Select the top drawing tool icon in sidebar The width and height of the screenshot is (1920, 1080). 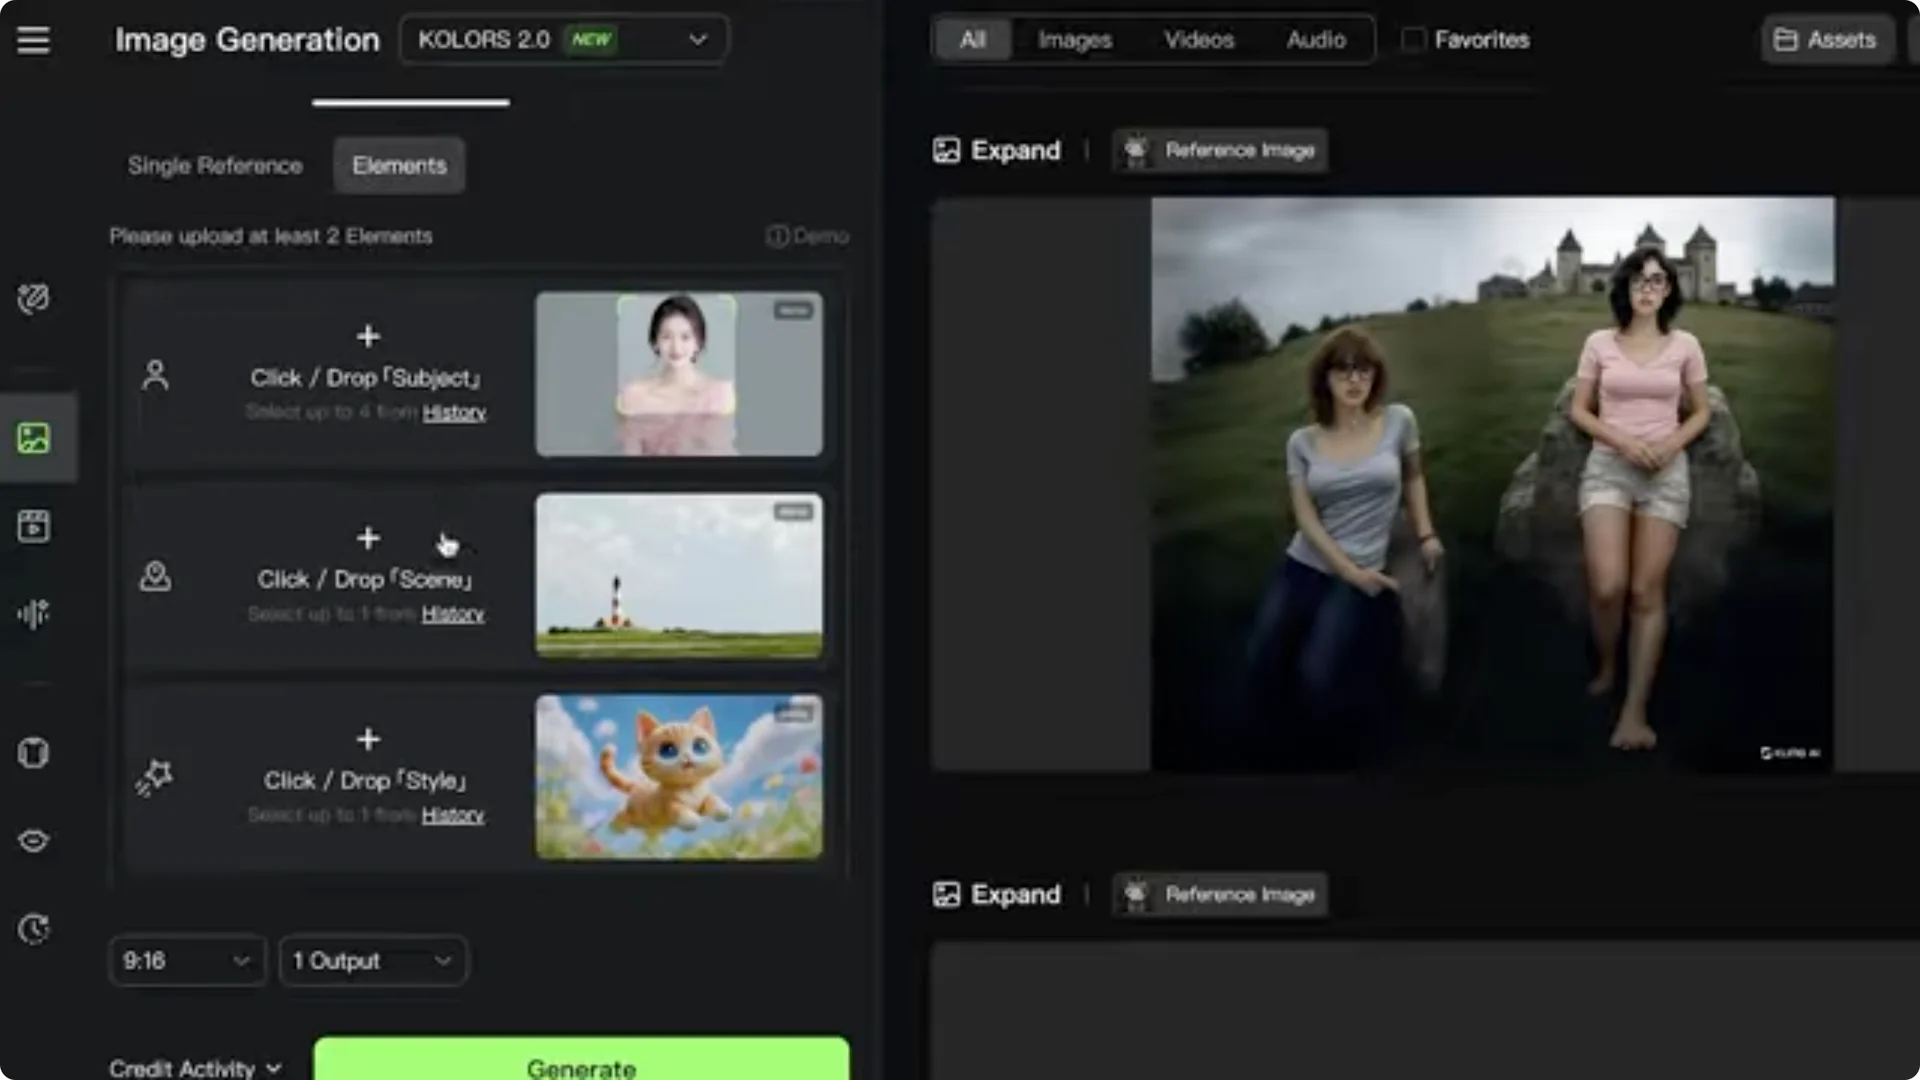coord(34,299)
